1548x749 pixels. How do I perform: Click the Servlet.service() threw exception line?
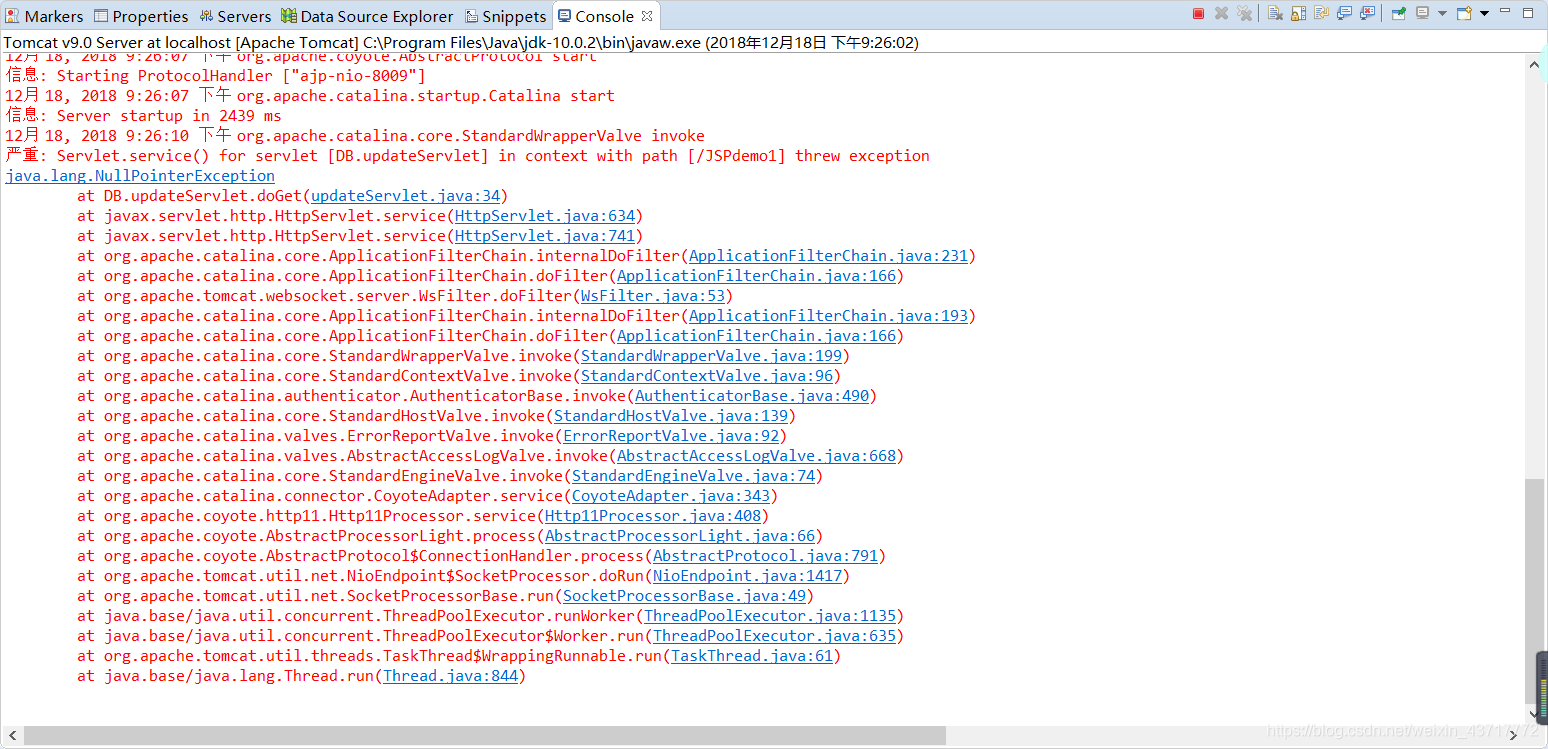click(x=467, y=156)
